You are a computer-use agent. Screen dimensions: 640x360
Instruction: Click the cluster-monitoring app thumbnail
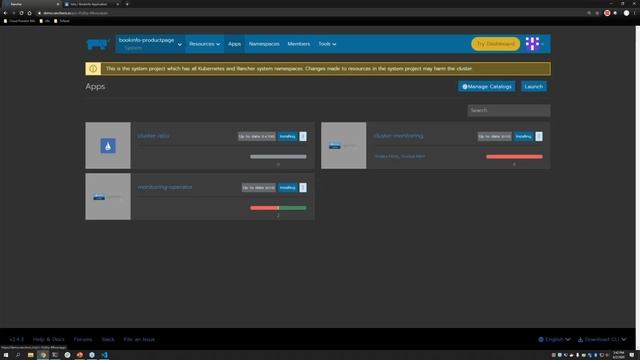[x=344, y=146]
